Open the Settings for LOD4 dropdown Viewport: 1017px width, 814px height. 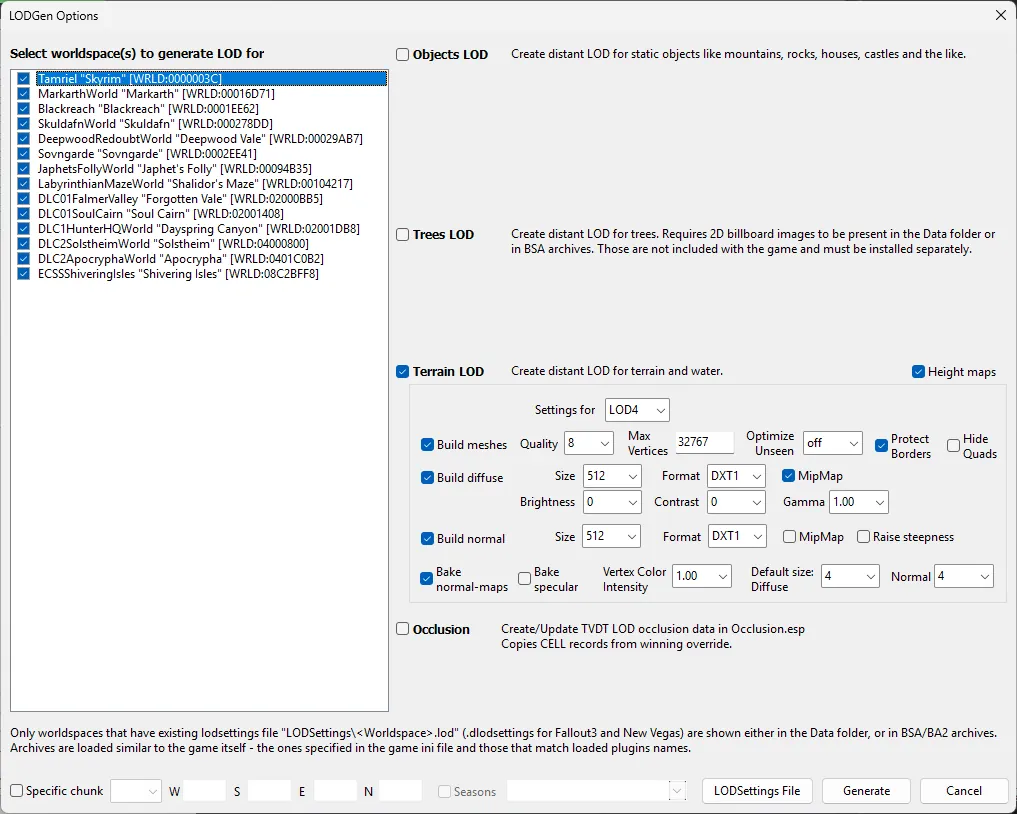coord(637,410)
